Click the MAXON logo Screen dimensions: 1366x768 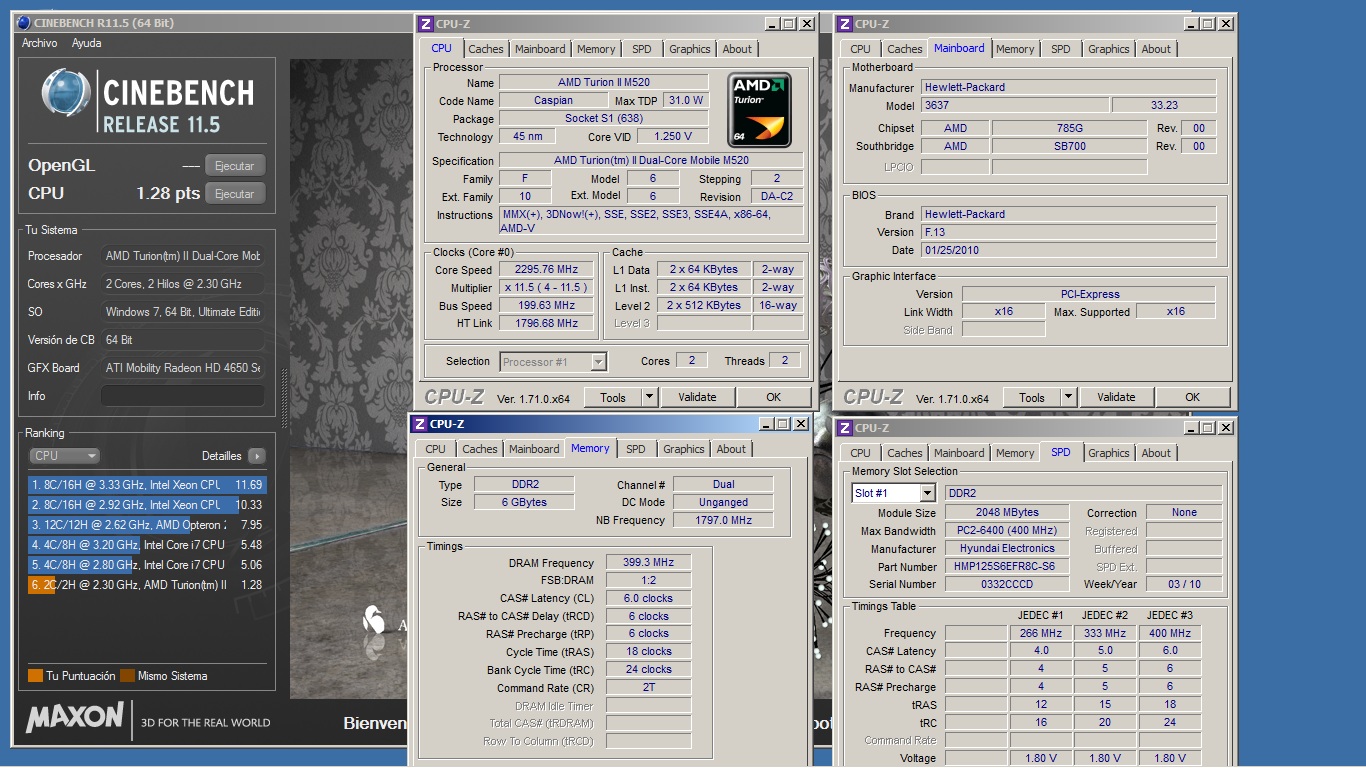pyautogui.click(x=75, y=718)
